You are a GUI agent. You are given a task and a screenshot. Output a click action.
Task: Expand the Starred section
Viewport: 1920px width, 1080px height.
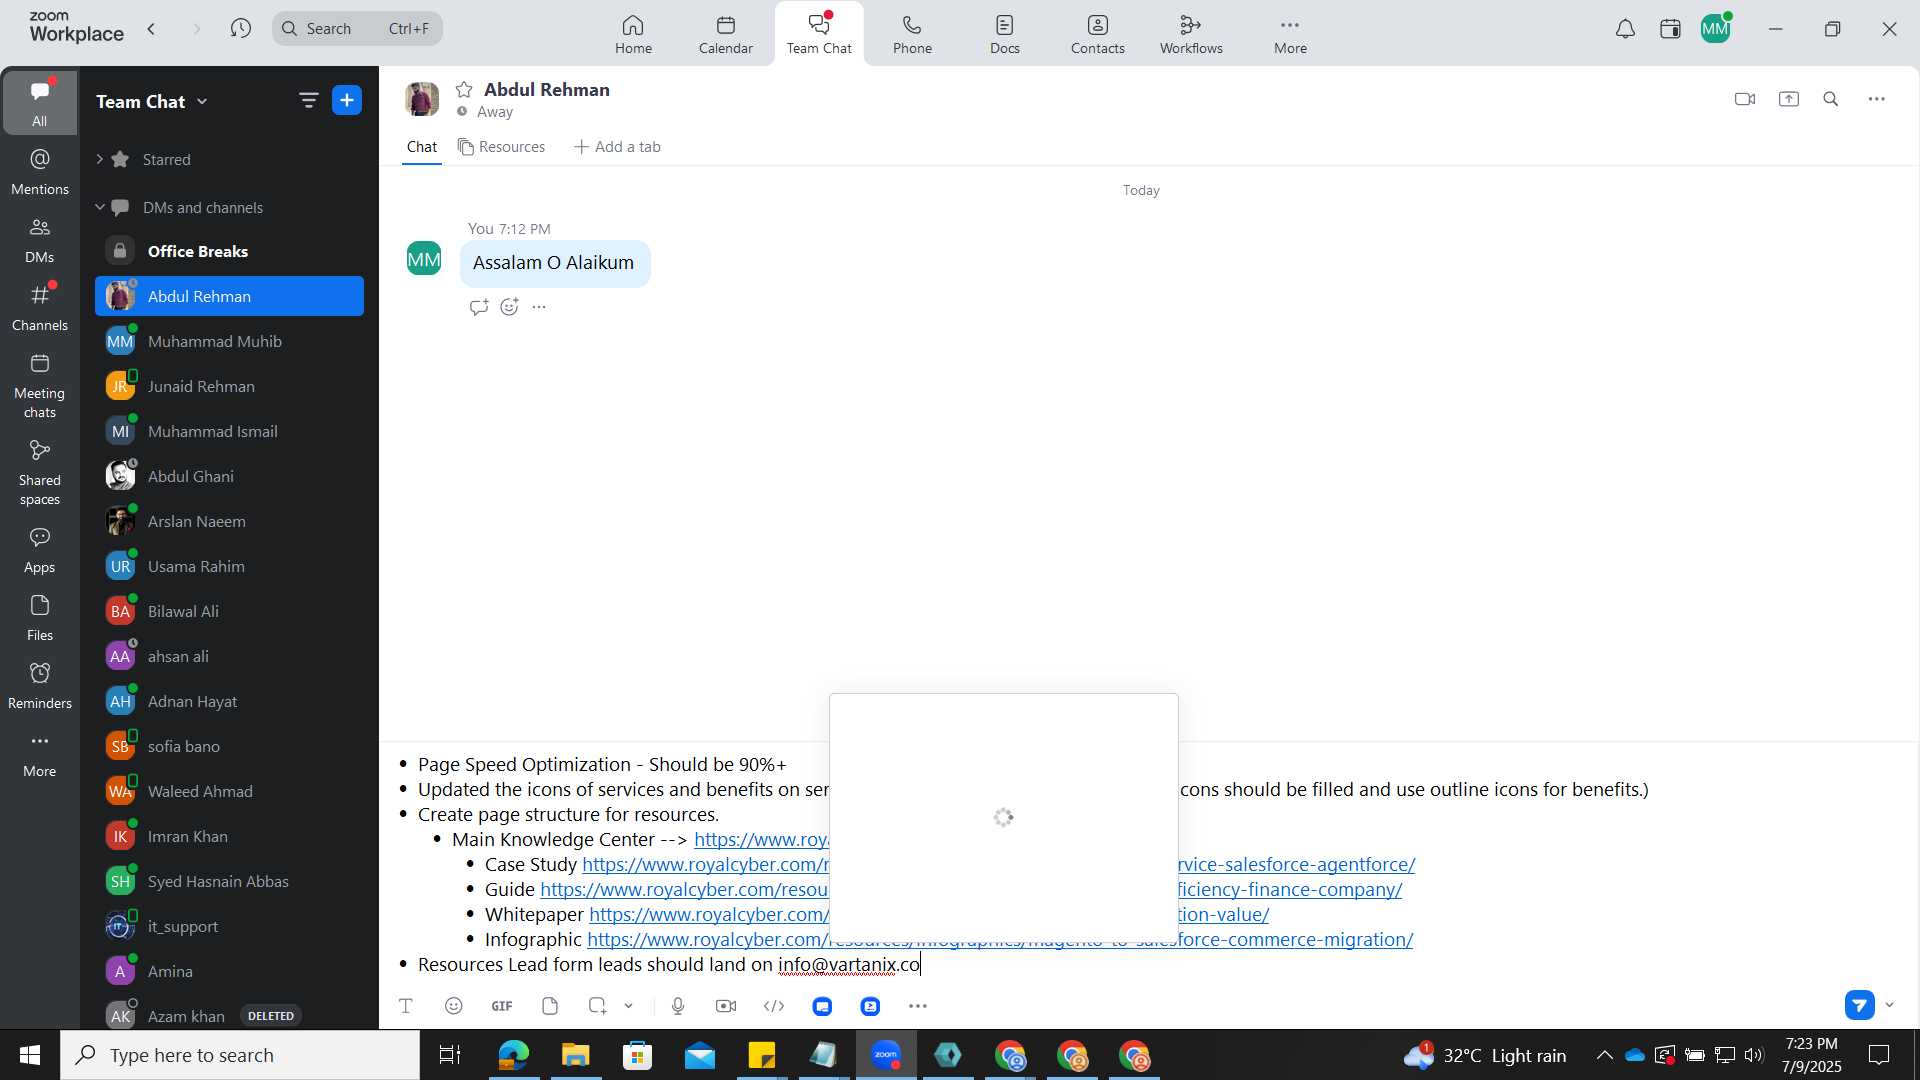99,159
